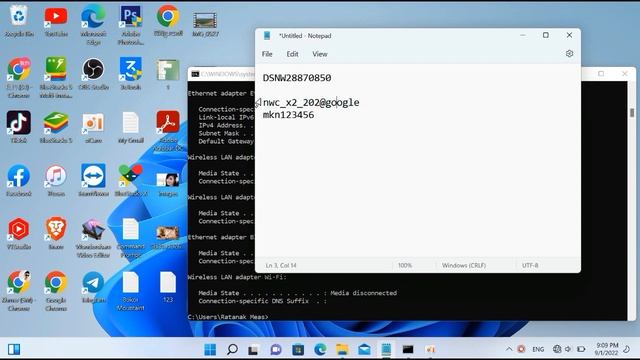Screen dimensions: 640x360
Task: Click the 100% zoom status in Notepad
Action: [405, 265]
